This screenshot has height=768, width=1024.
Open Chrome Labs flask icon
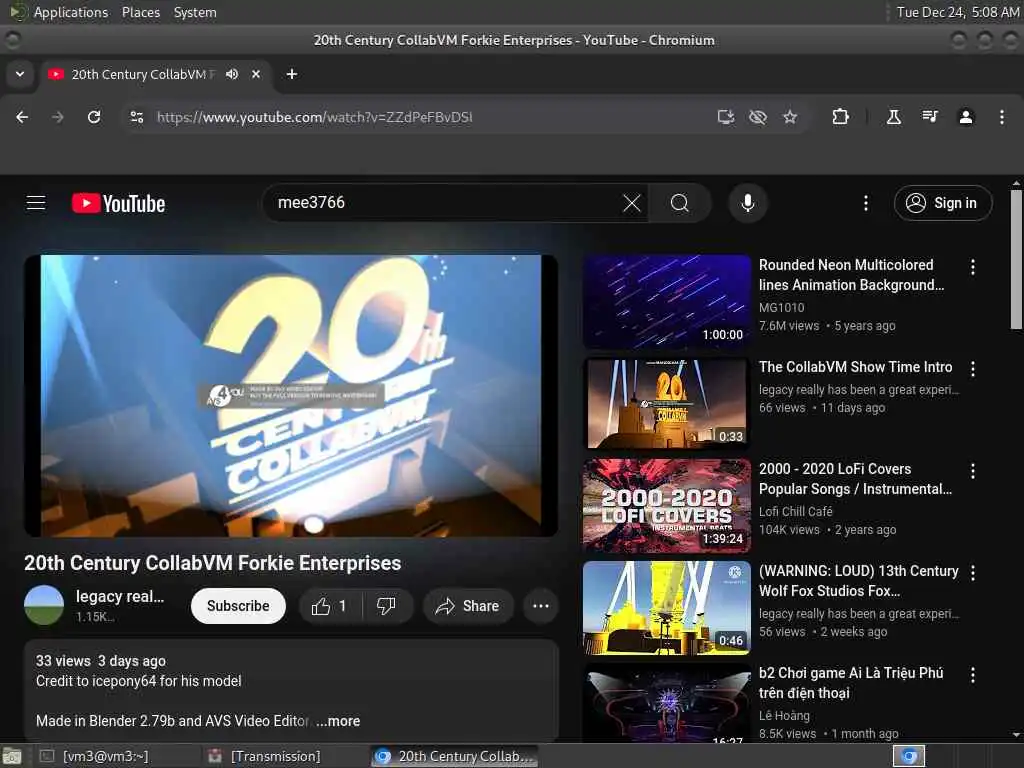click(893, 117)
